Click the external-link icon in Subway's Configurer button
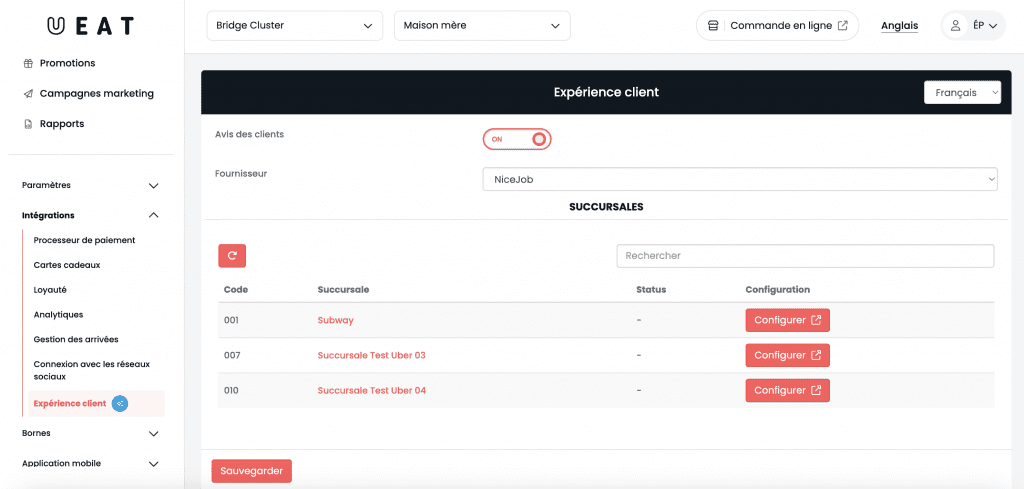Screen dimensions: 1024x489 pos(816,321)
